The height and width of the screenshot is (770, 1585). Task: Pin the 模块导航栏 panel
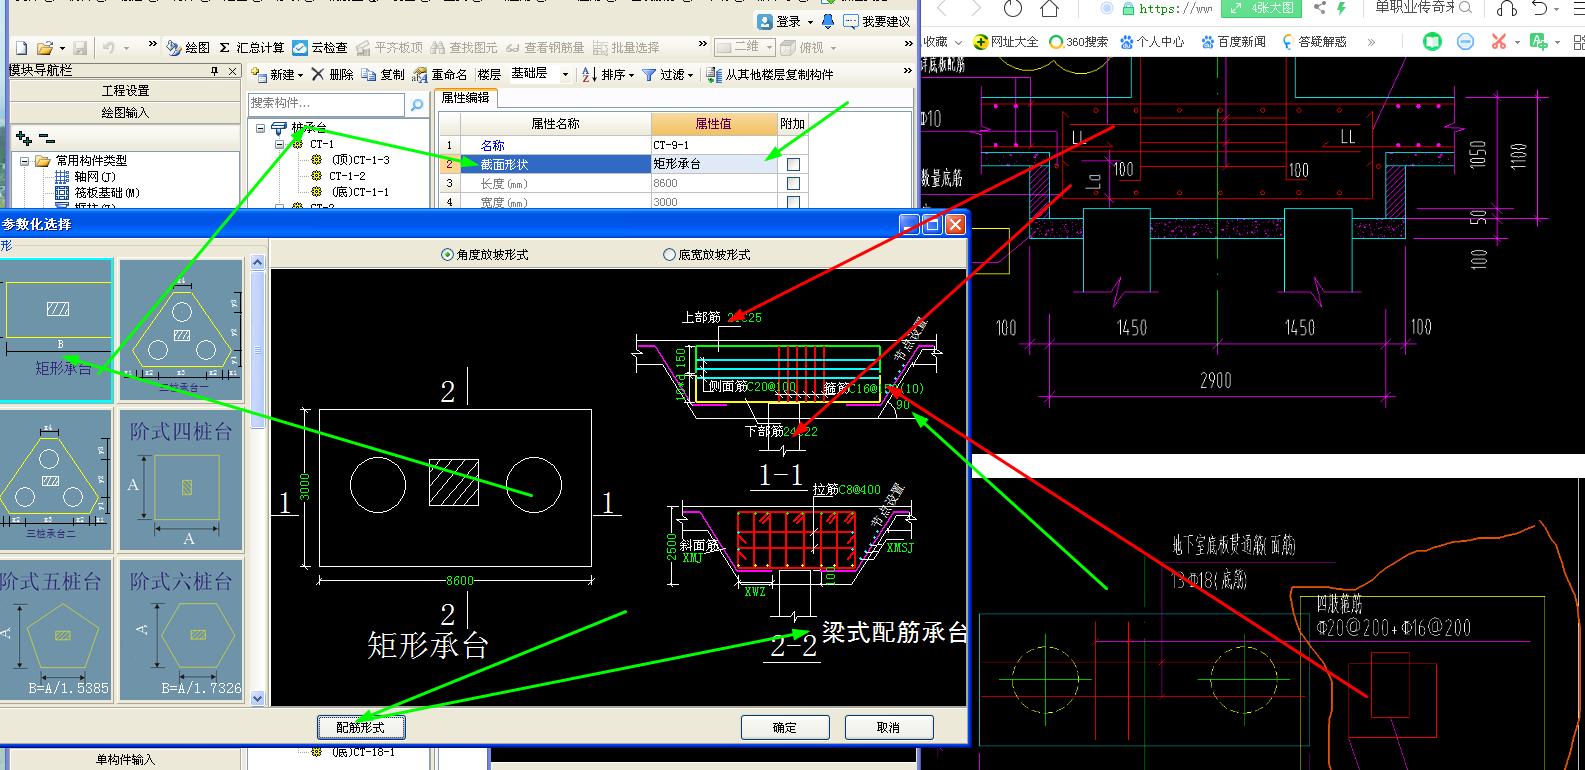click(x=214, y=71)
